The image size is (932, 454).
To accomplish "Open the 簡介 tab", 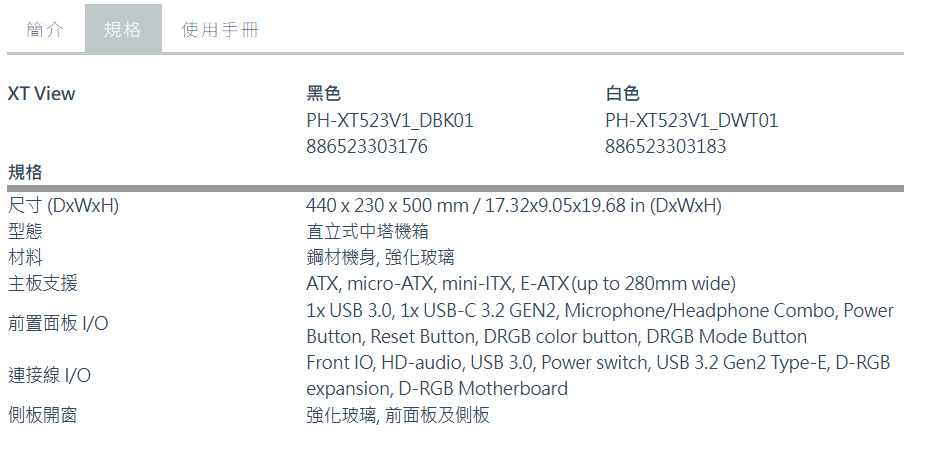I will click(x=45, y=29).
